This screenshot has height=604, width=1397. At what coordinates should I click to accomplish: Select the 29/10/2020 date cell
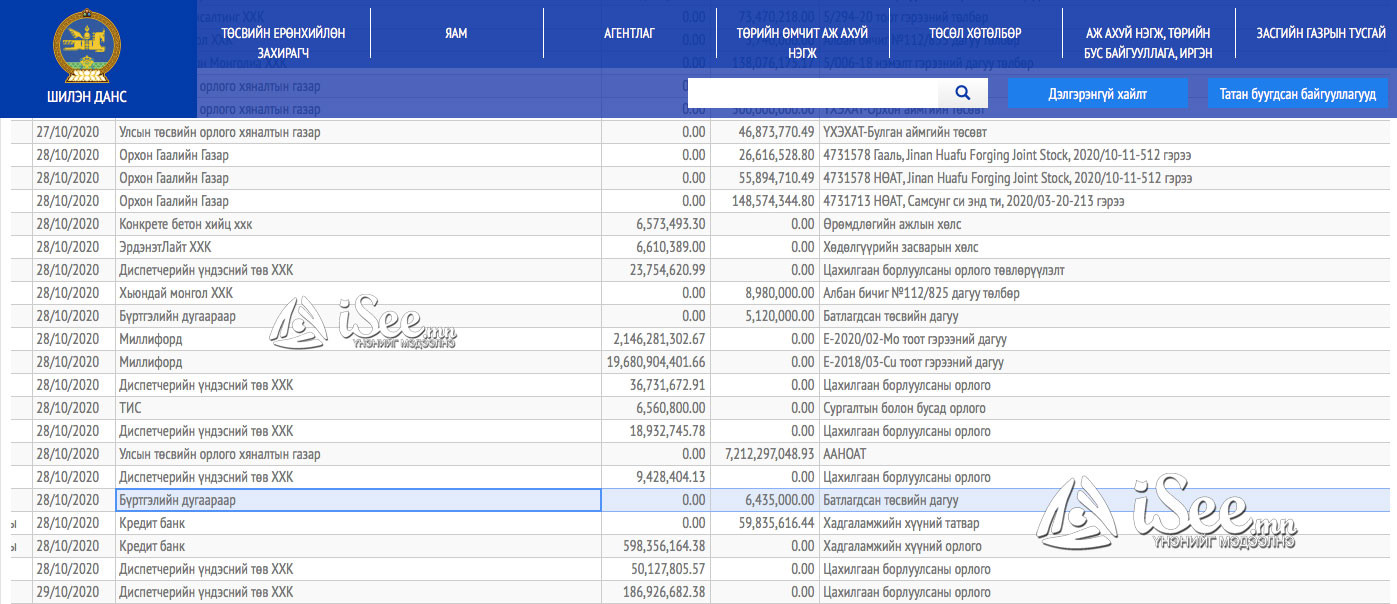[74, 592]
